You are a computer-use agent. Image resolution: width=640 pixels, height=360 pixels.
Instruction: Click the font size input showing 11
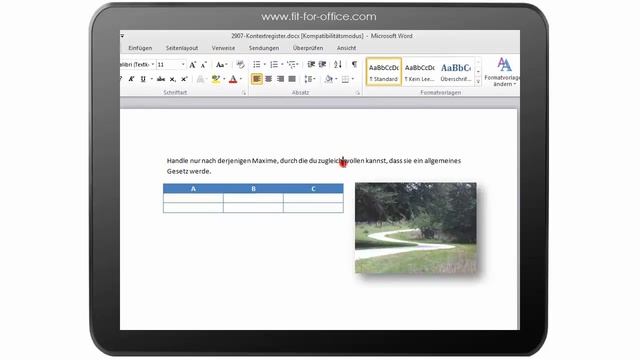pos(168,64)
